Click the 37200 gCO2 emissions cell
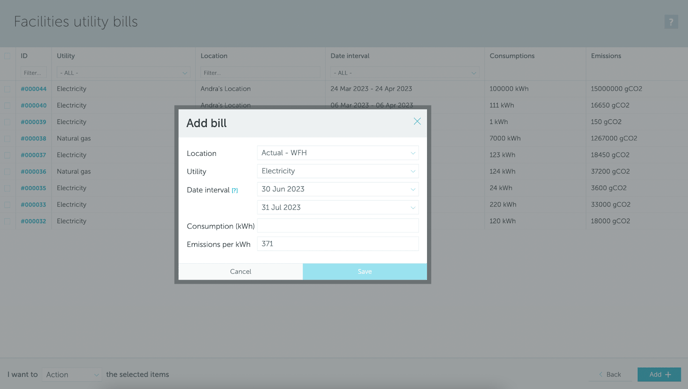Screen dimensions: 688x389 [610, 171]
